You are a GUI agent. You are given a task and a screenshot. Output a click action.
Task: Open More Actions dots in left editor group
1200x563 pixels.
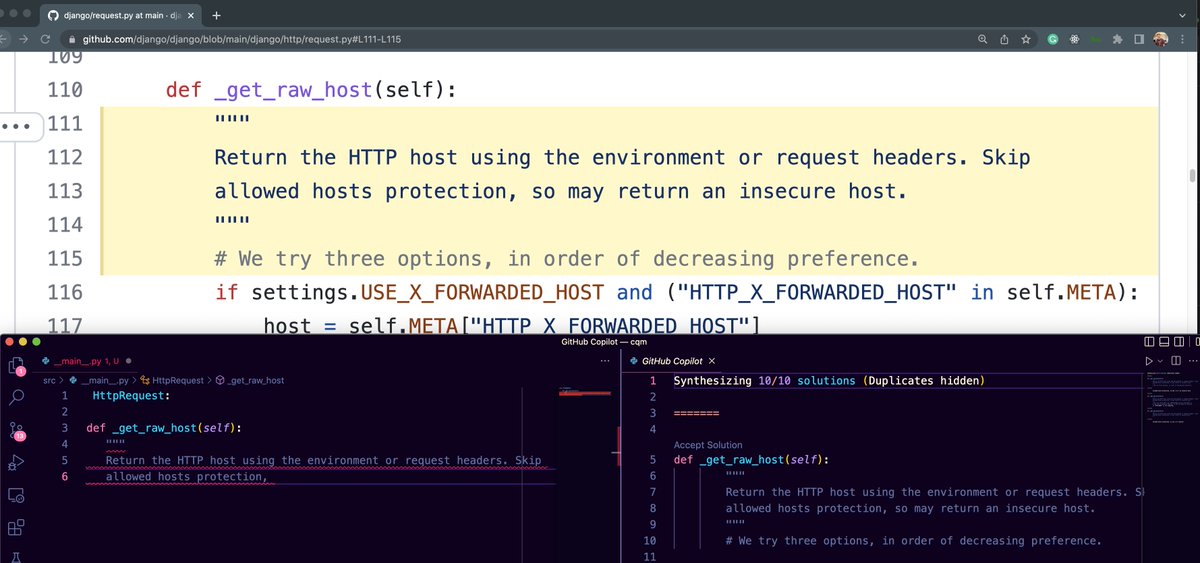click(603, 361)
